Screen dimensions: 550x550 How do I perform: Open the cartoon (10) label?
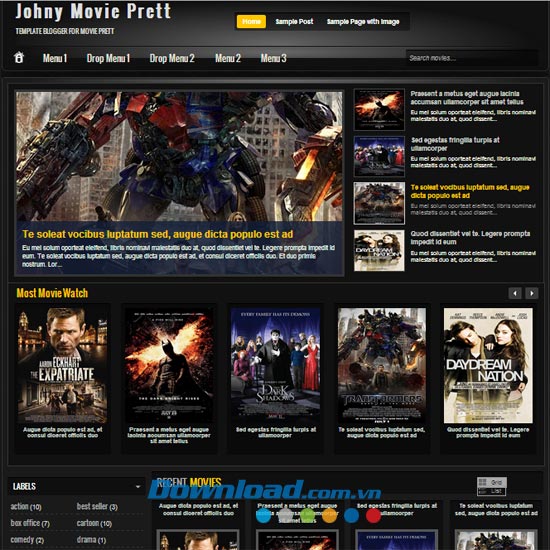pyautogui.click(x=94, y=523)
